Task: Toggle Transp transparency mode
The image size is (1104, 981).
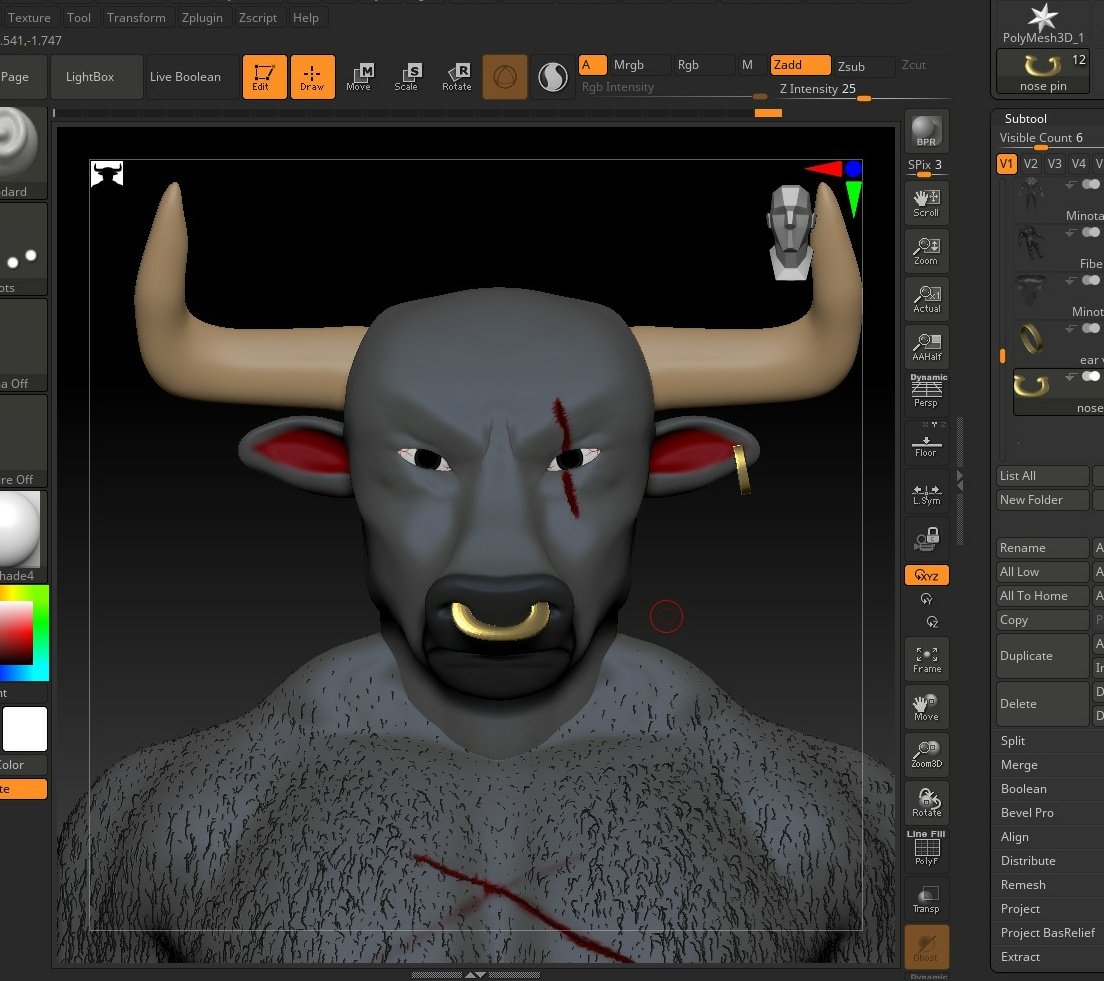Action: click(x=926, y=899)
